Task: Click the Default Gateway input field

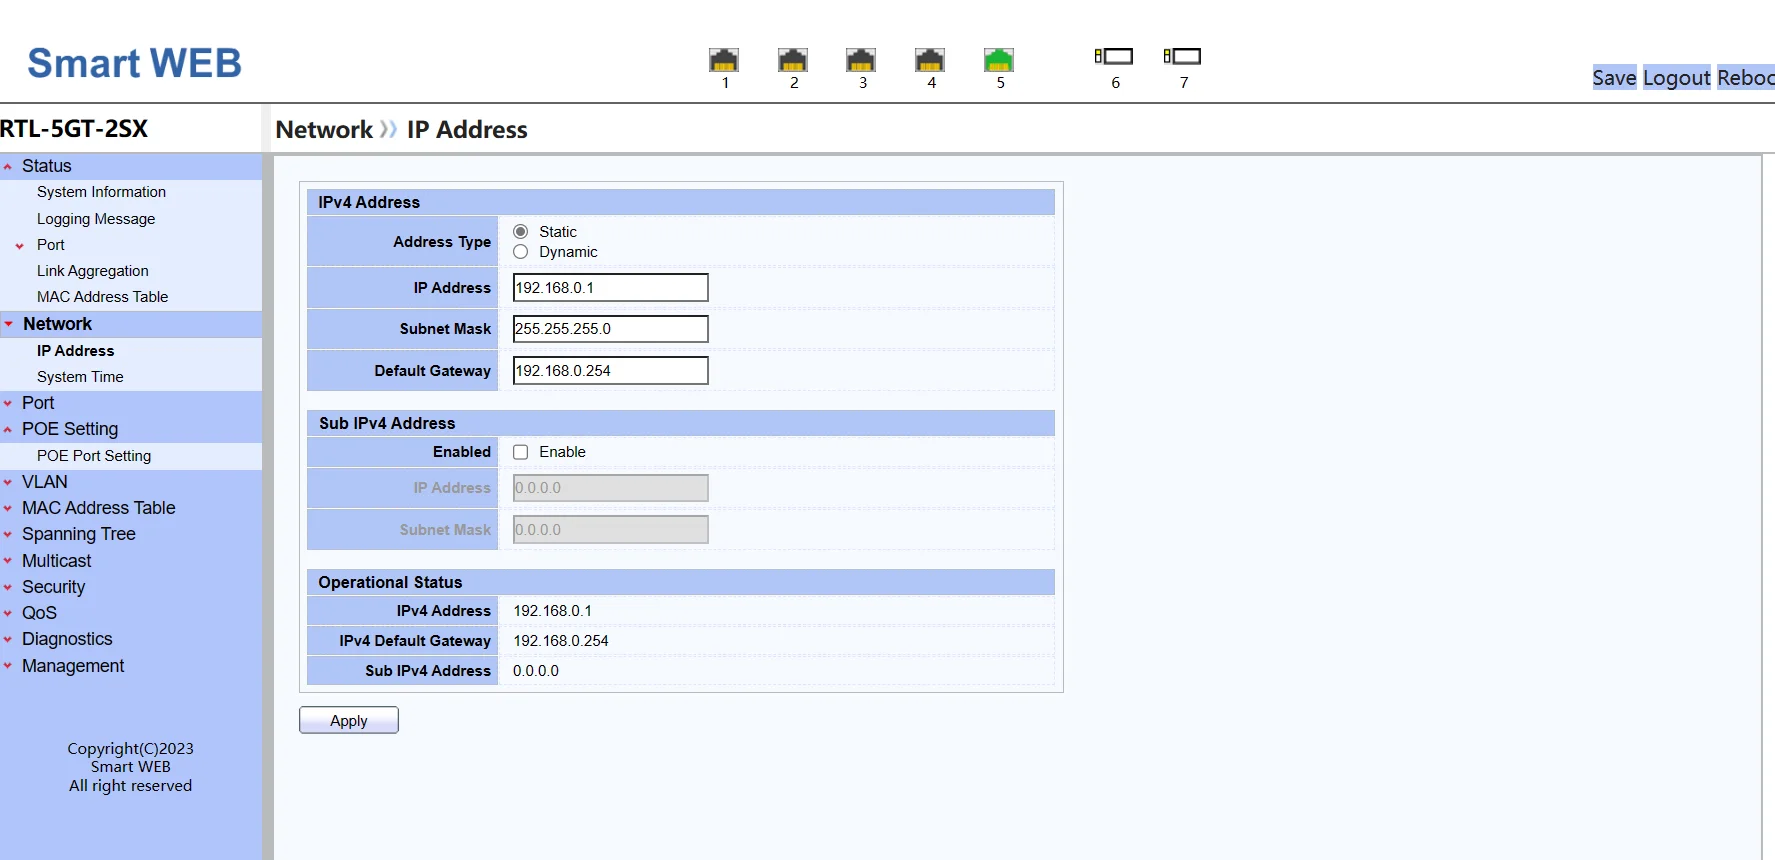Action: point(610,371)
